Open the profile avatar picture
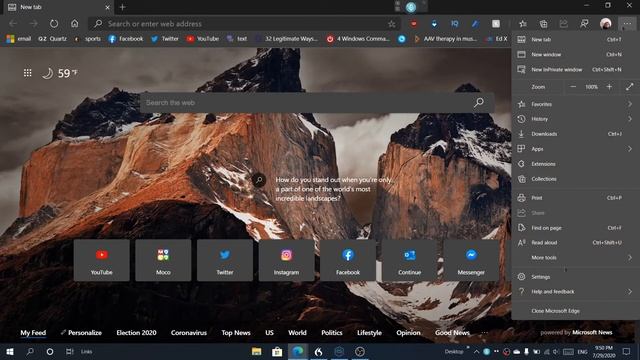The height and width of the screenshot is (360, 640). tap(606, 24)
